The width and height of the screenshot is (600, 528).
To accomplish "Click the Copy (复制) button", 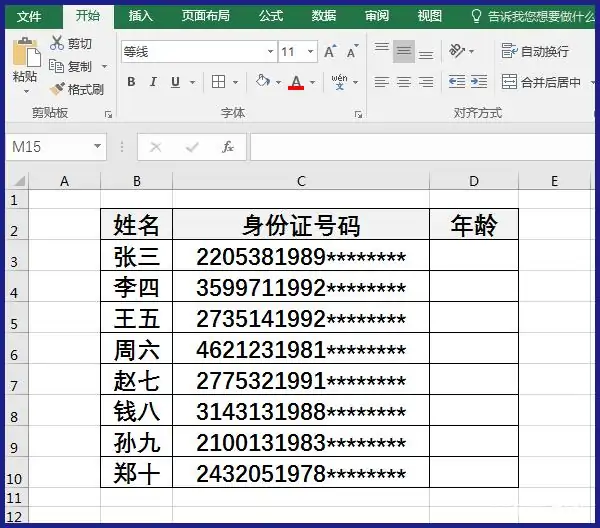I will (71, 66).
